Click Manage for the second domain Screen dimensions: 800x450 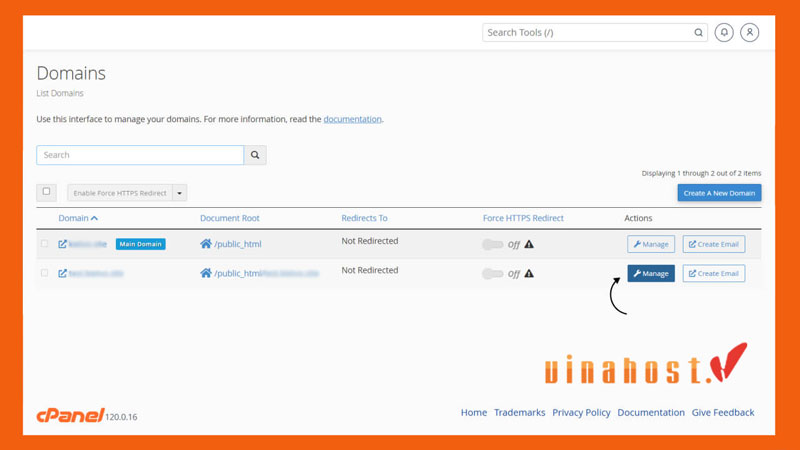(x=651, y=273)
